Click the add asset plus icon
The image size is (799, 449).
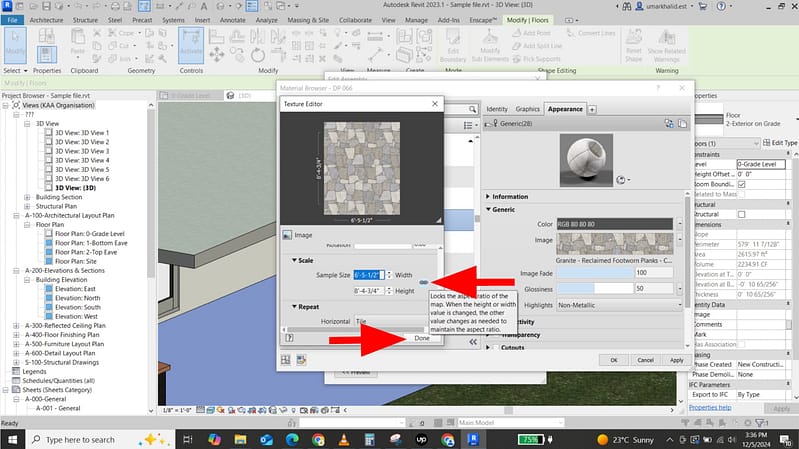click(x=592, y=108)
